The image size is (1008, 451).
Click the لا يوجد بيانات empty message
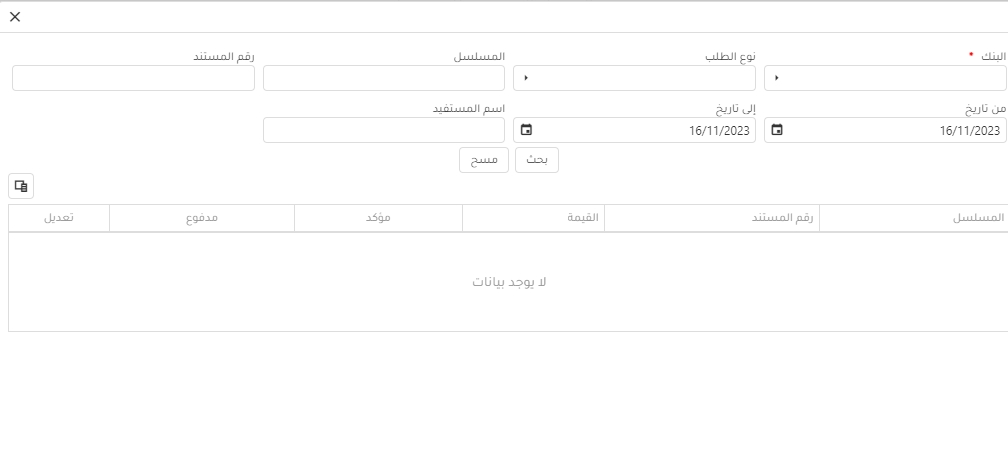pos(509,282)
